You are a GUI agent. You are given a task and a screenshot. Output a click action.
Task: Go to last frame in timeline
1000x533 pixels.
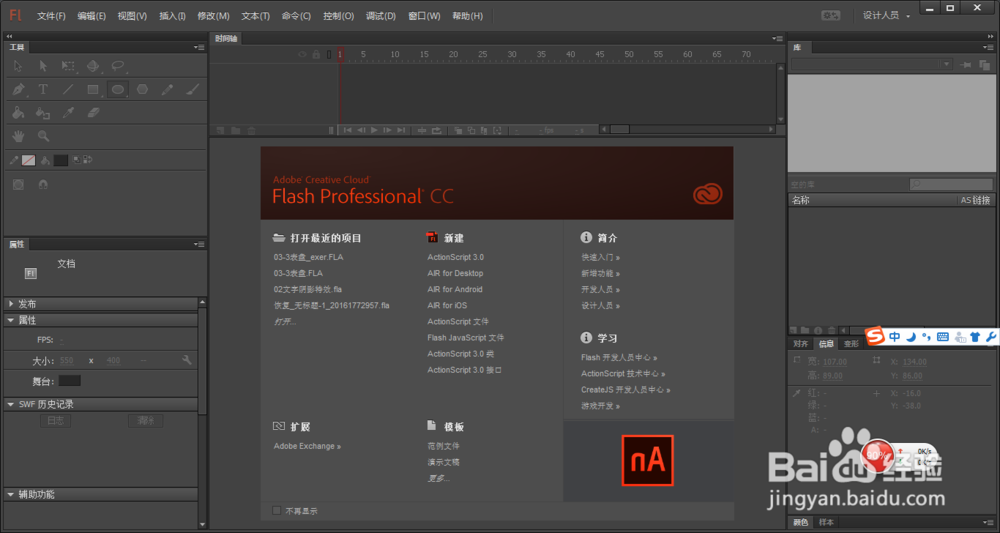click(401, 130)
